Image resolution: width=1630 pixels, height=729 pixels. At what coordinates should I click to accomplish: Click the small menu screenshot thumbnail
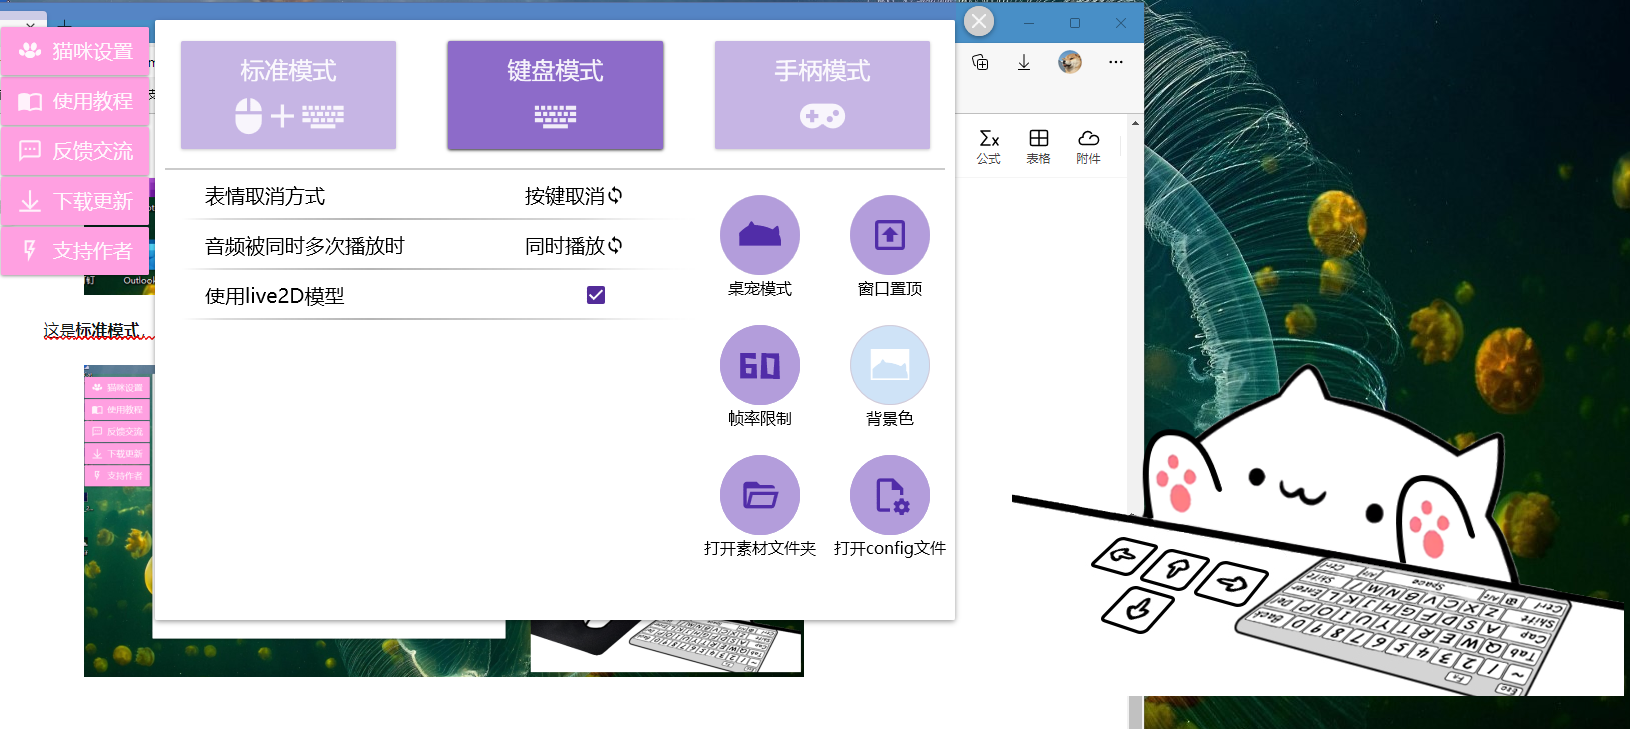click(x=118, y=431)
